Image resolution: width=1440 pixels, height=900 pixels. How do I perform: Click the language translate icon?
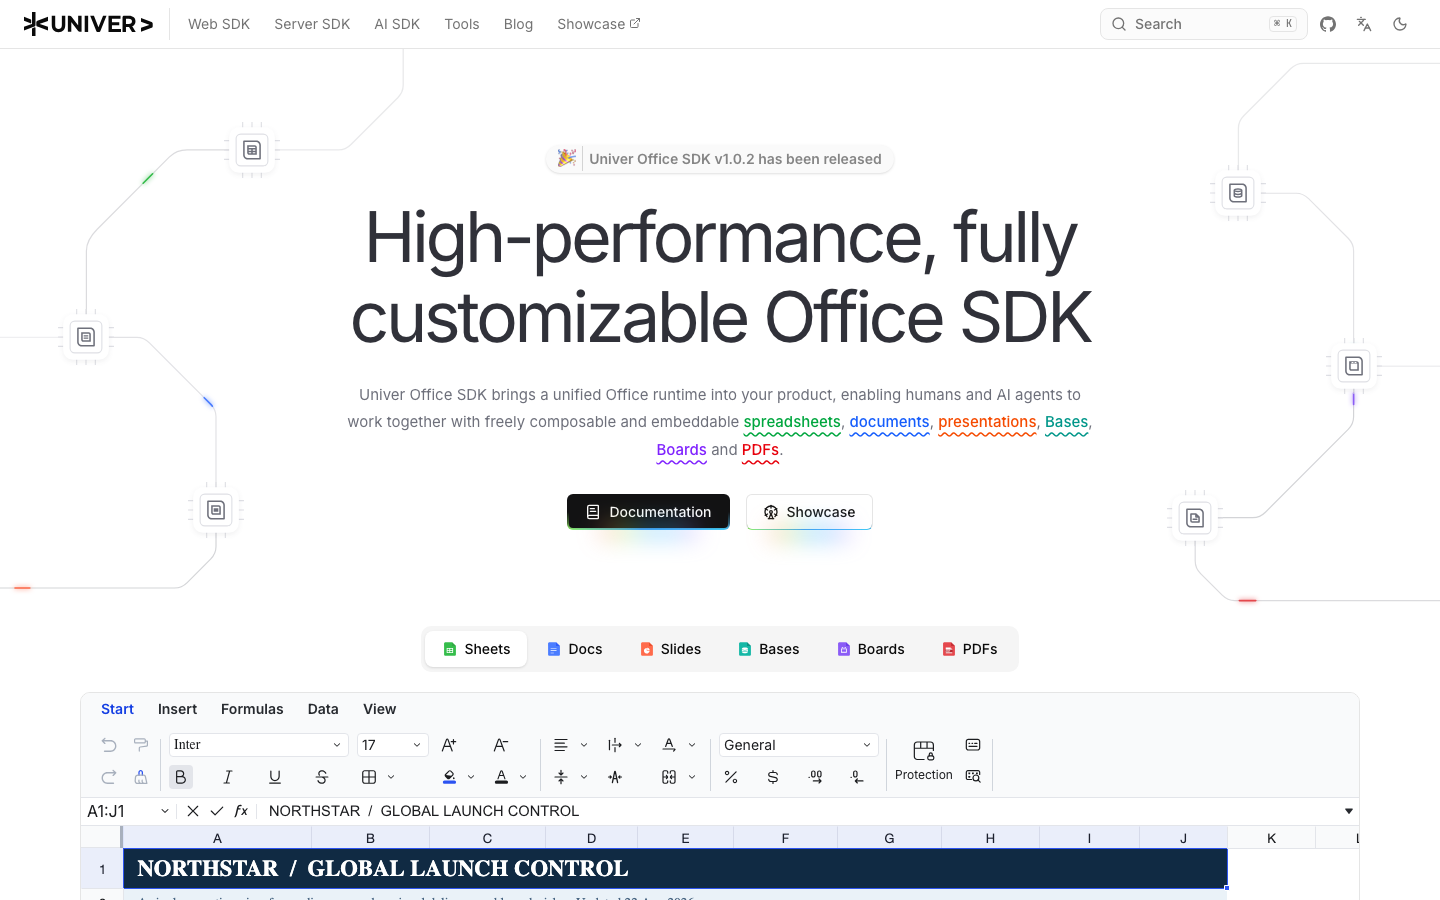coord(1364,24)
